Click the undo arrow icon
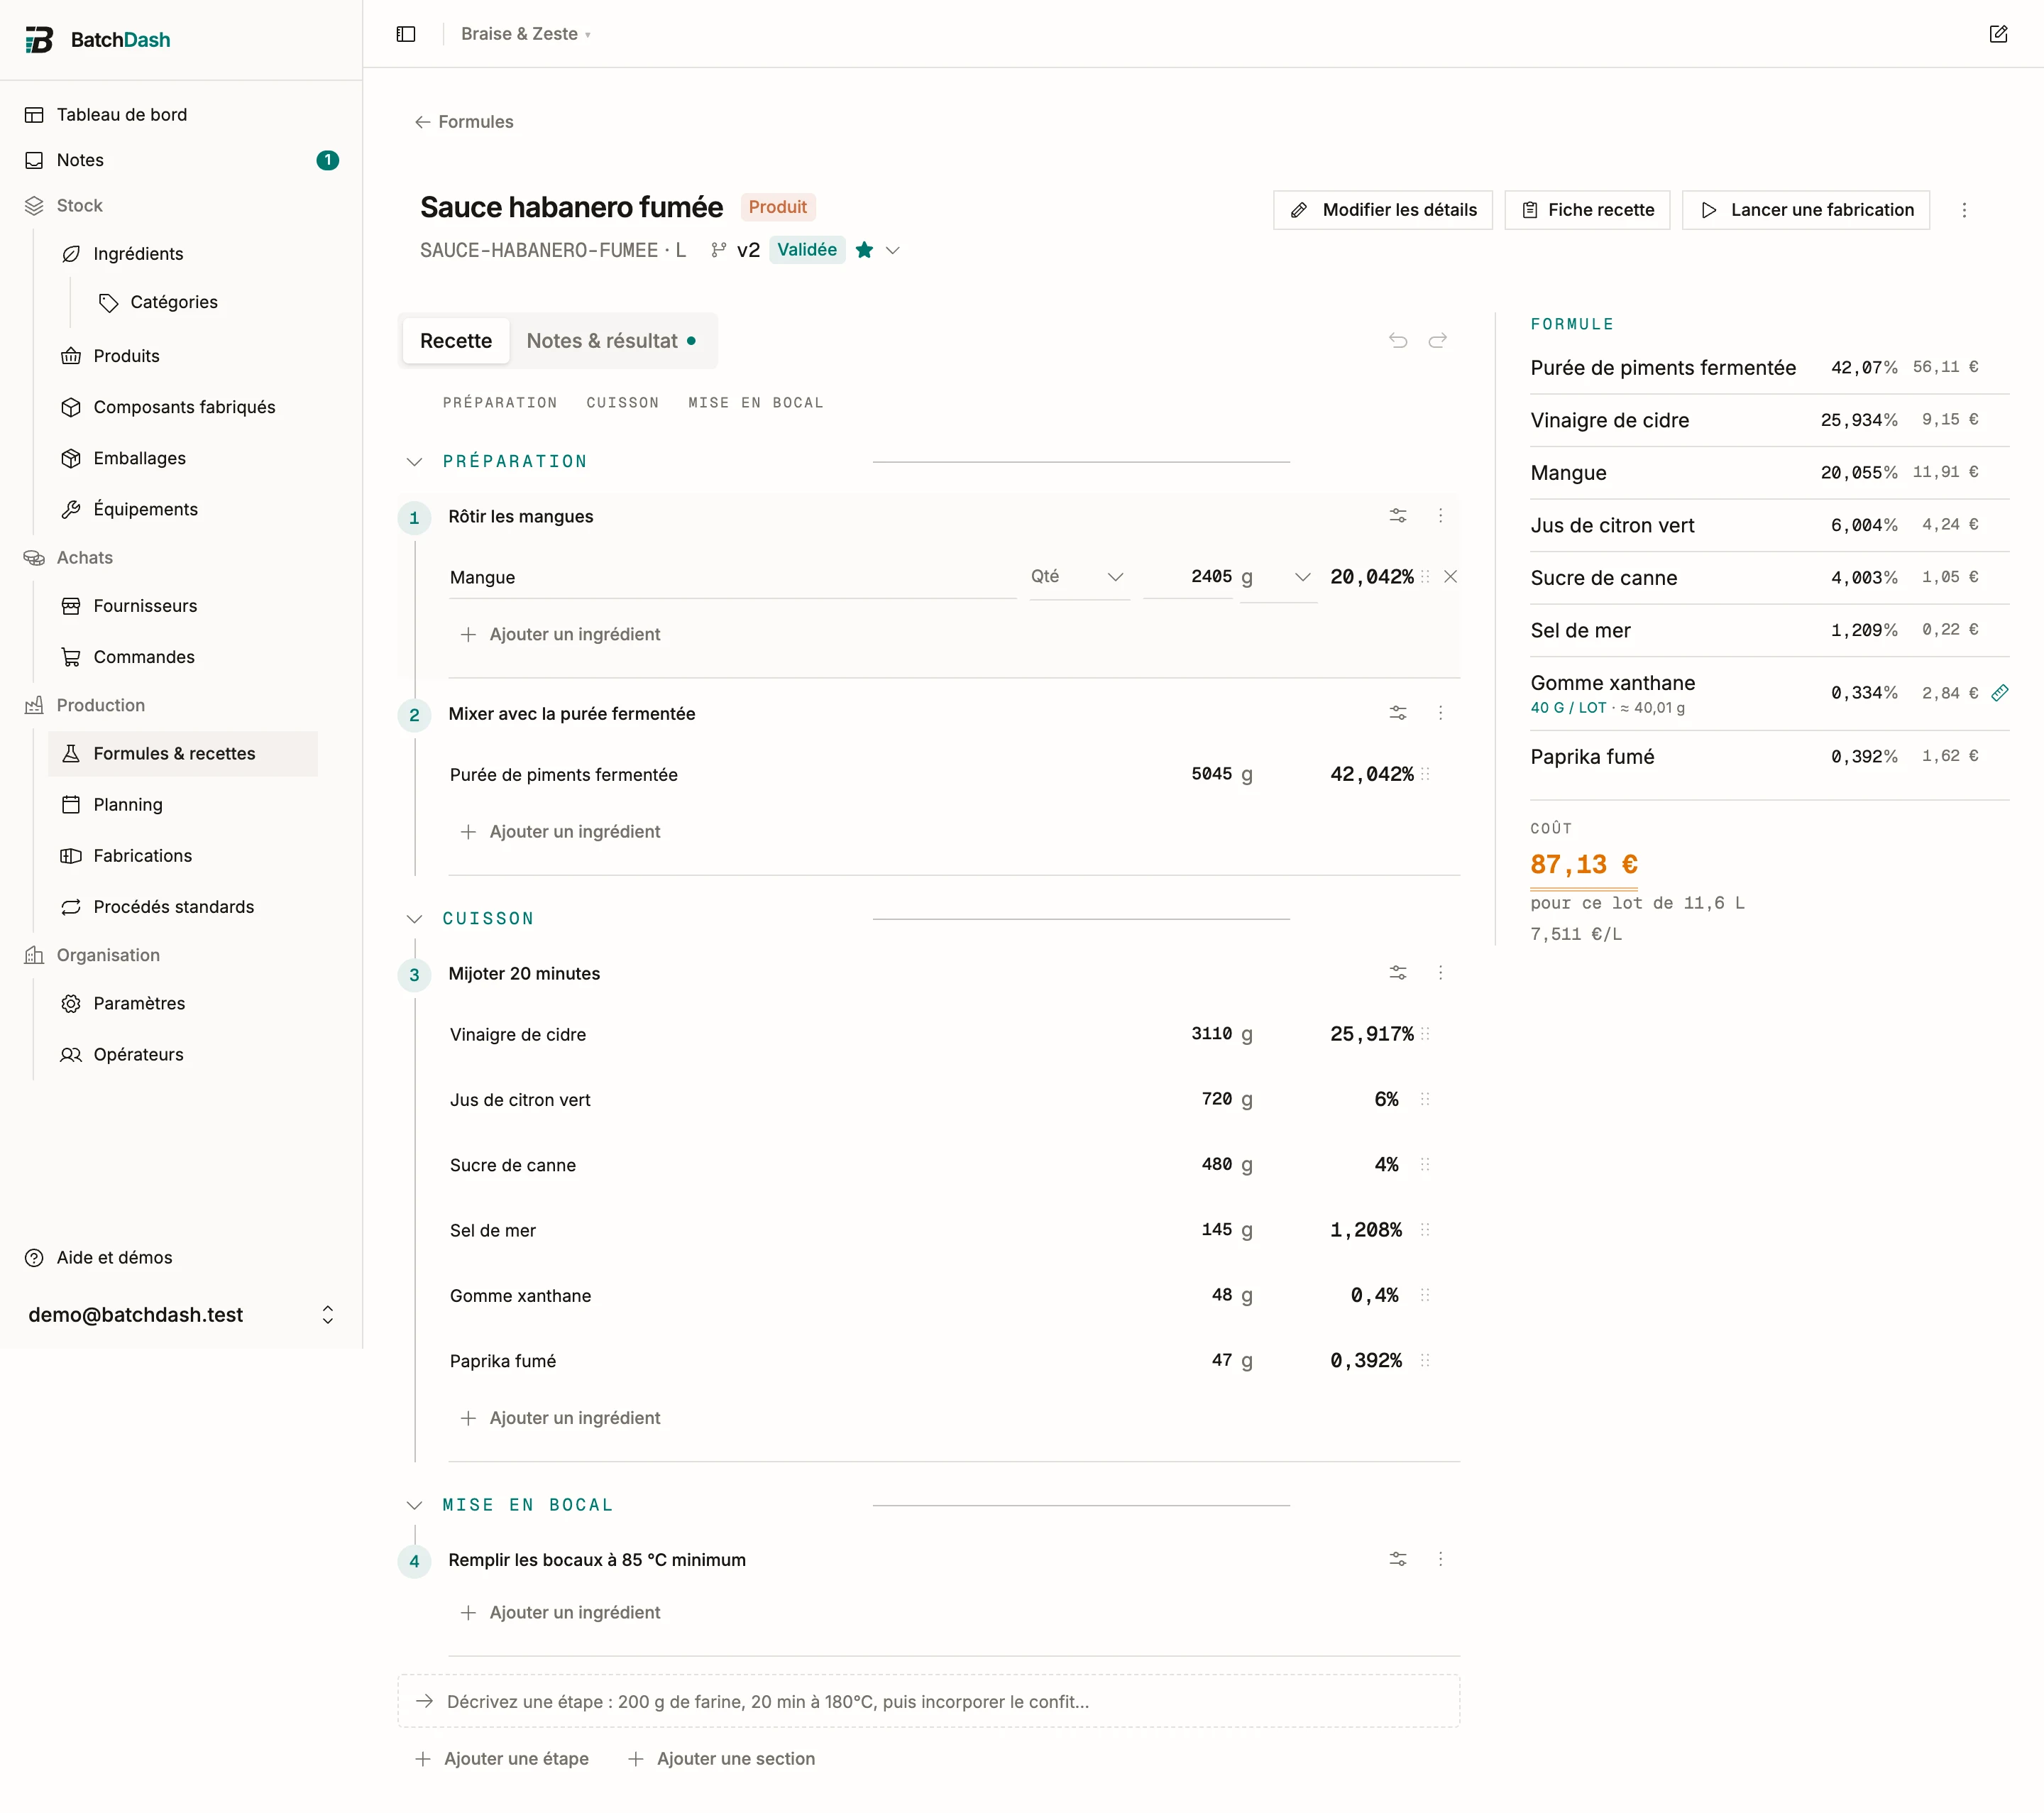The width and height of the screenshot is (2044, 1813). 1398,341
